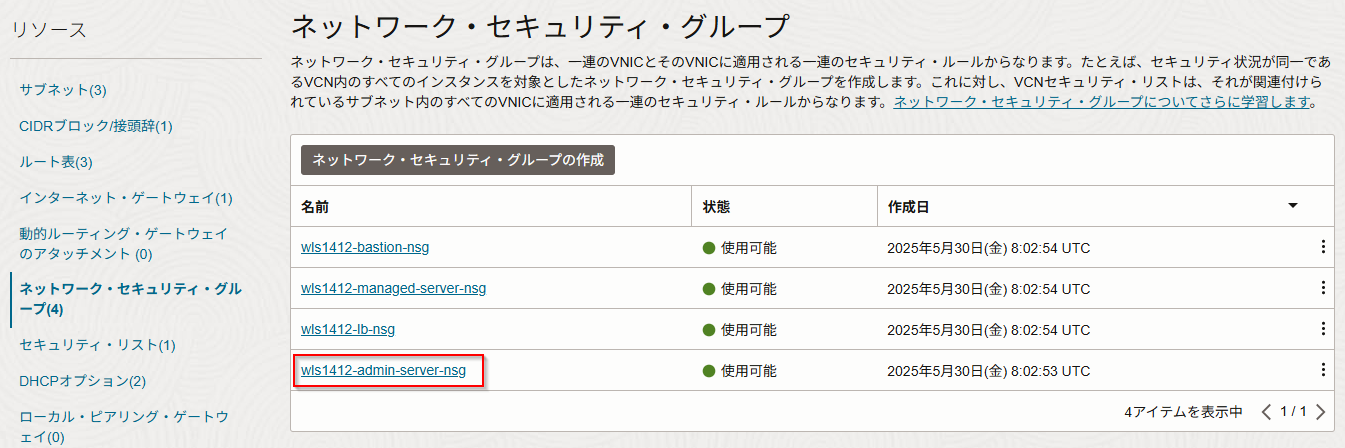Open actions menu for wls1412-bastion-nsg row
Viewport: 1345px width, 448px height.
point(1323,247)
